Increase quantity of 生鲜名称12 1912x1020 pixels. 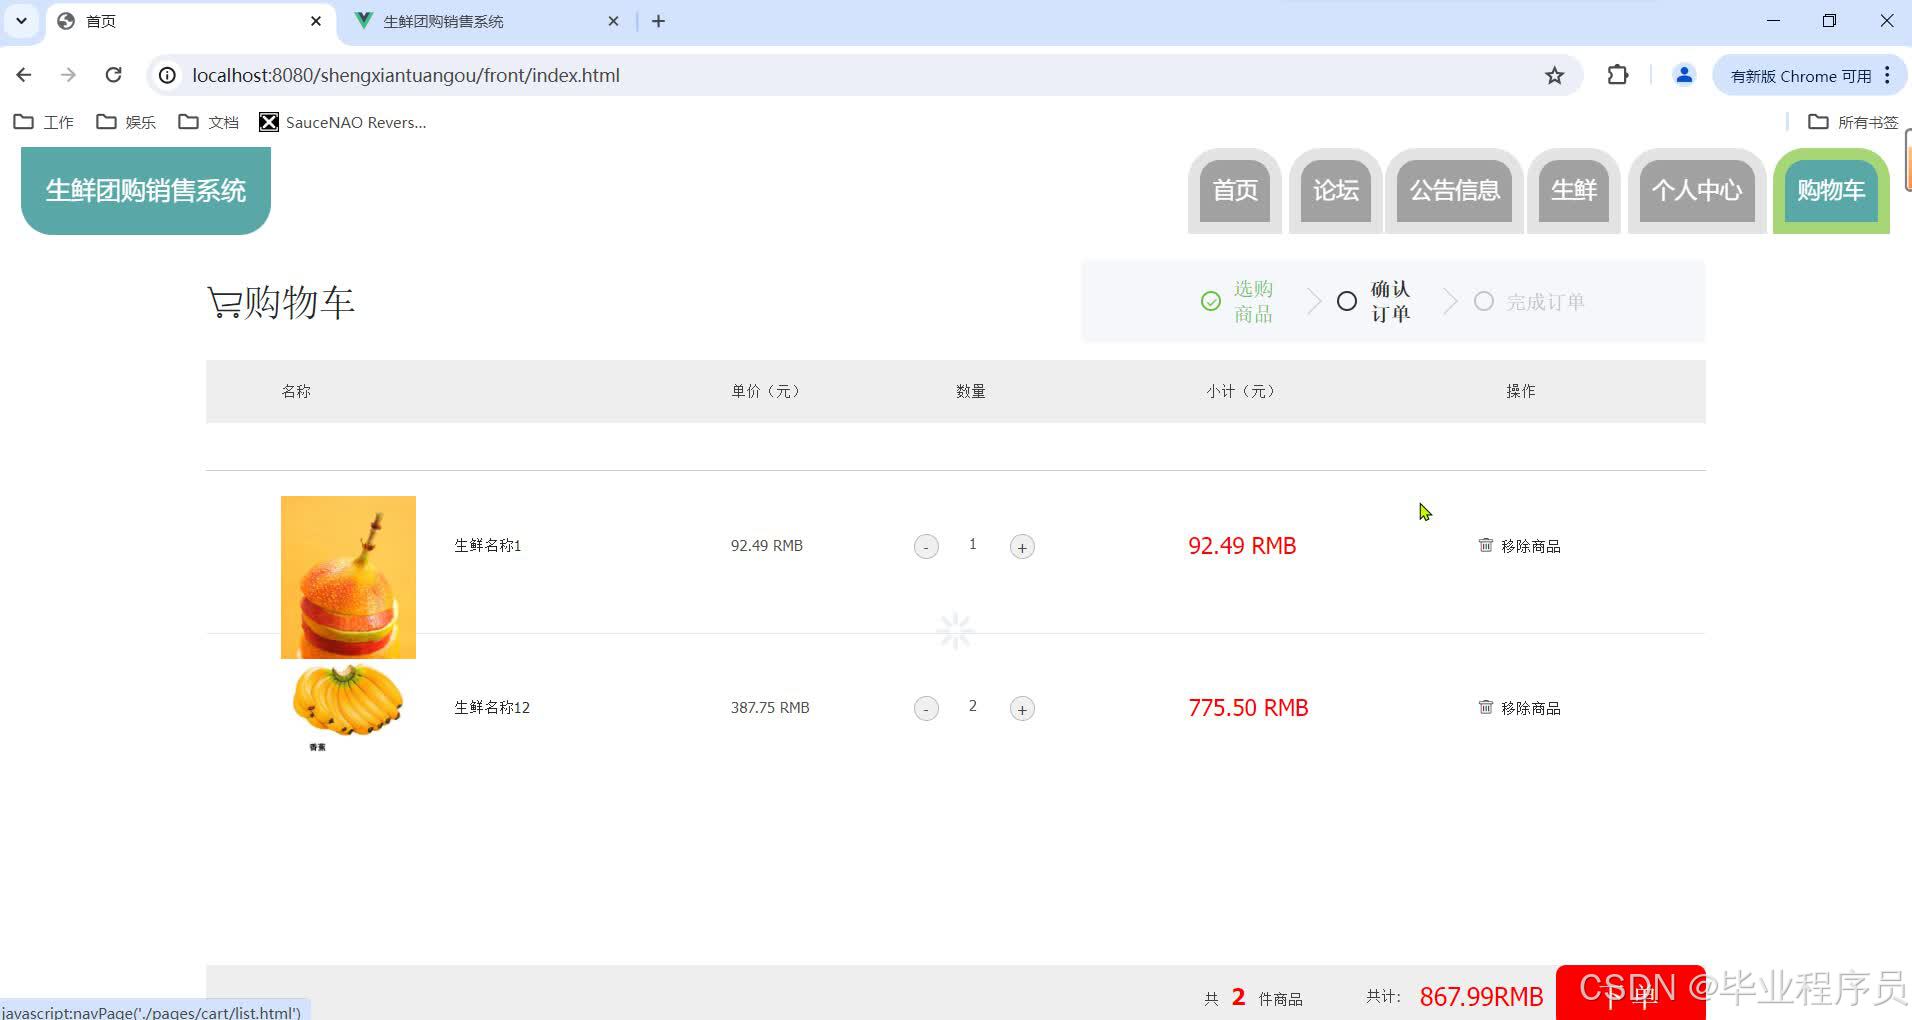1022,709
